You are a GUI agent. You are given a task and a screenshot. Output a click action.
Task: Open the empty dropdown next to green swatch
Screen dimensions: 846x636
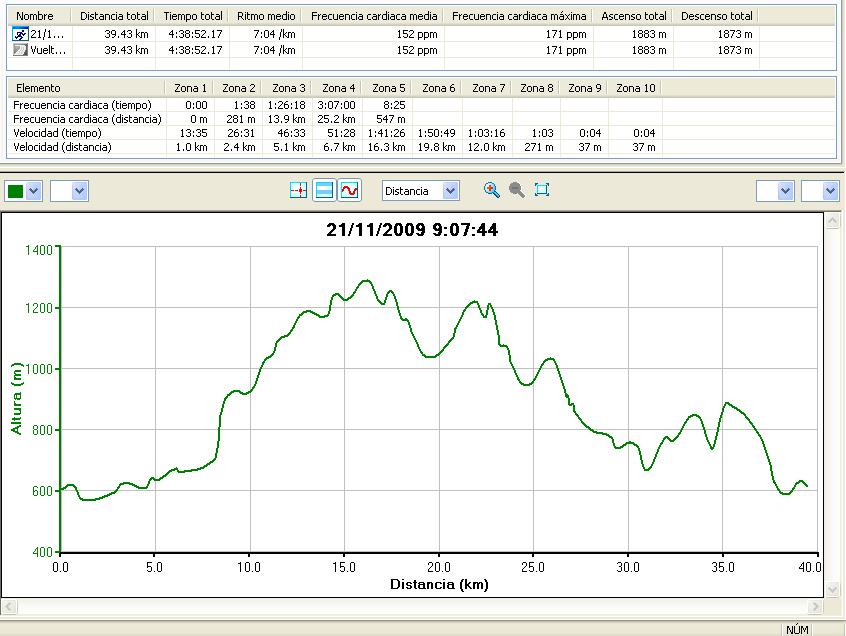click(x=79, y=191)
